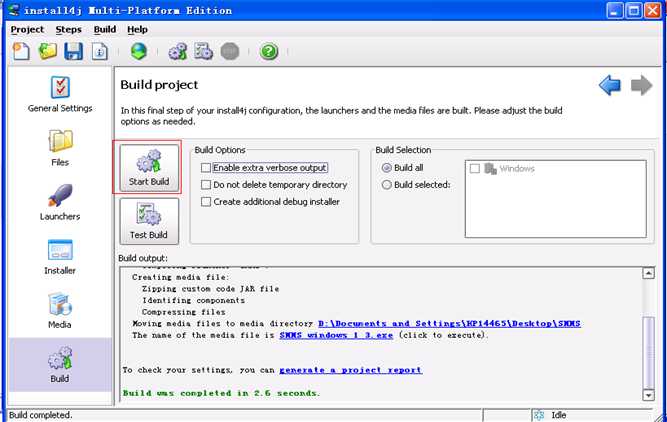Image resolution: width=667 pixels, height=422 pixels.
Task: Open the Steps menu
Action: 68,29
